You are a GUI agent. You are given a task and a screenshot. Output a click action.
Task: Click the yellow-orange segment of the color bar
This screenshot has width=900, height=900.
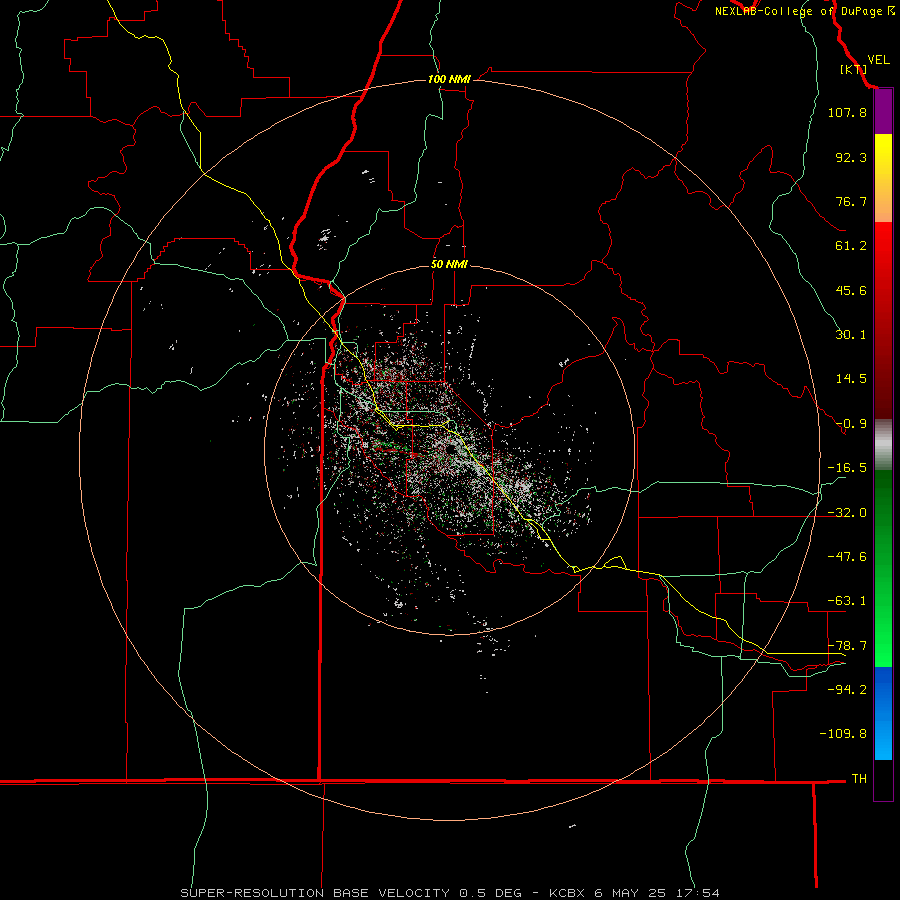tap(883, 178)
